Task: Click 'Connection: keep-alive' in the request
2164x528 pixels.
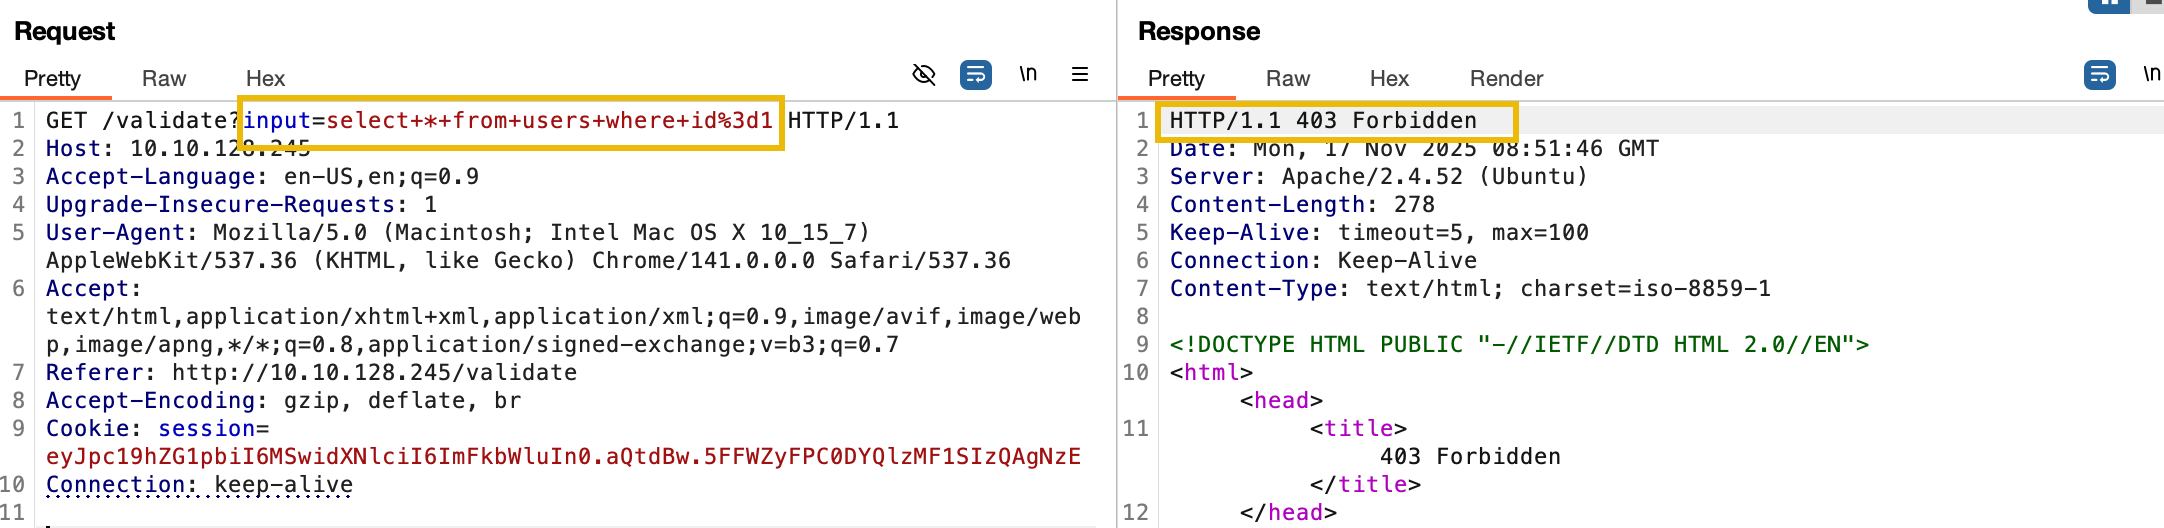Action: pyautogui.click(x=199, y=484)
